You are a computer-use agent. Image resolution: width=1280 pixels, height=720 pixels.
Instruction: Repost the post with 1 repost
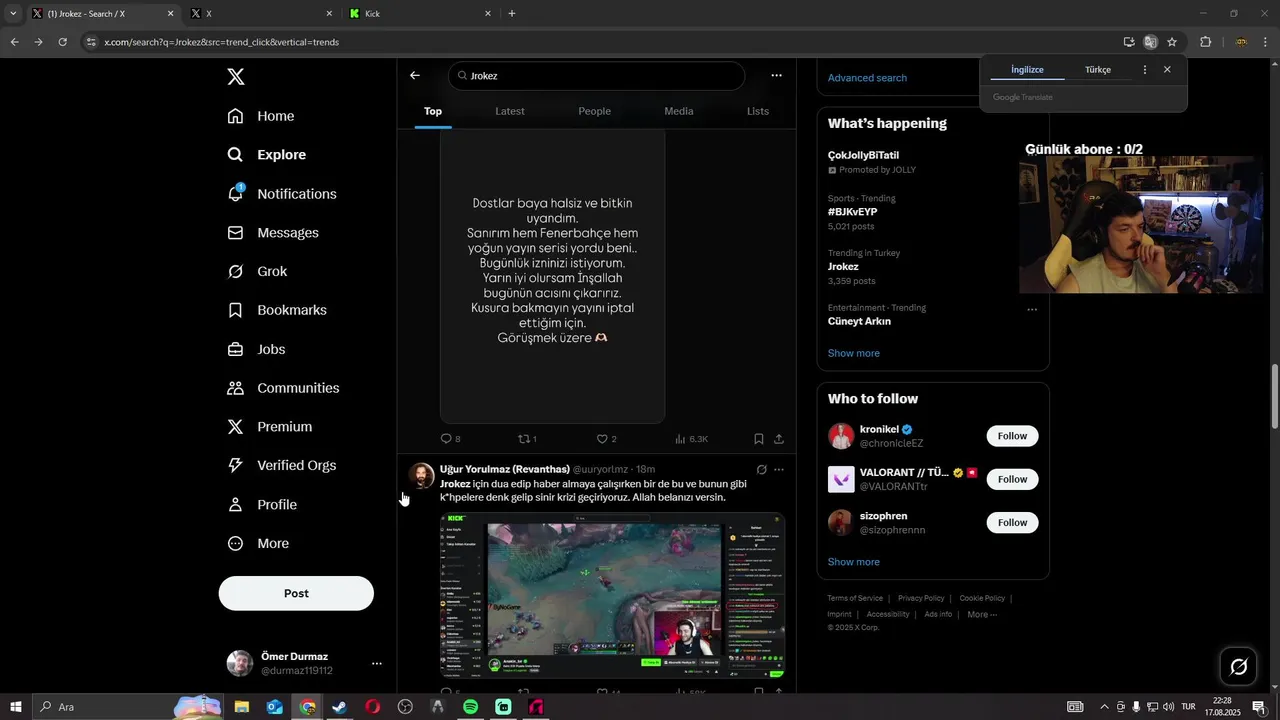[527, 439]
